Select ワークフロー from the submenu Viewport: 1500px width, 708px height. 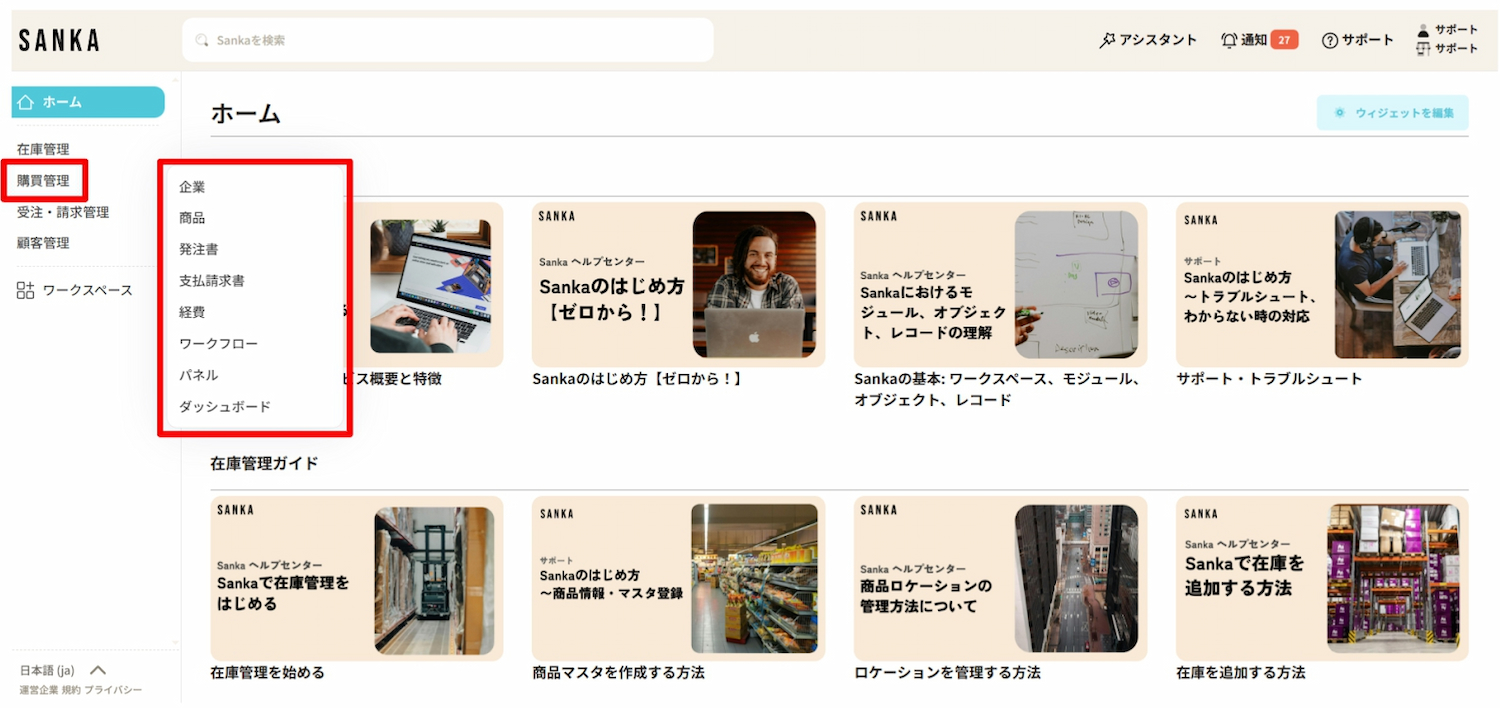[x=218, y=343]
